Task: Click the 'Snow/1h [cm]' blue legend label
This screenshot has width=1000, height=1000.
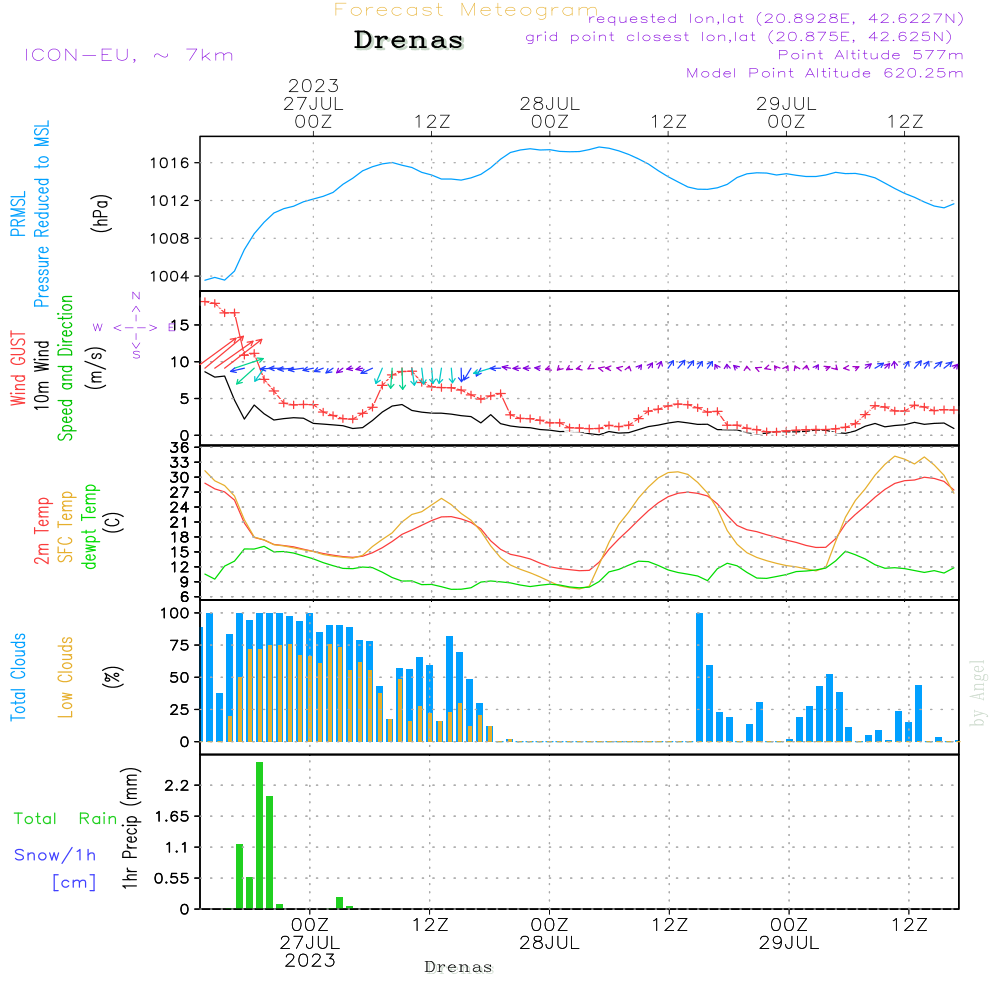Action: click(55, 869)
